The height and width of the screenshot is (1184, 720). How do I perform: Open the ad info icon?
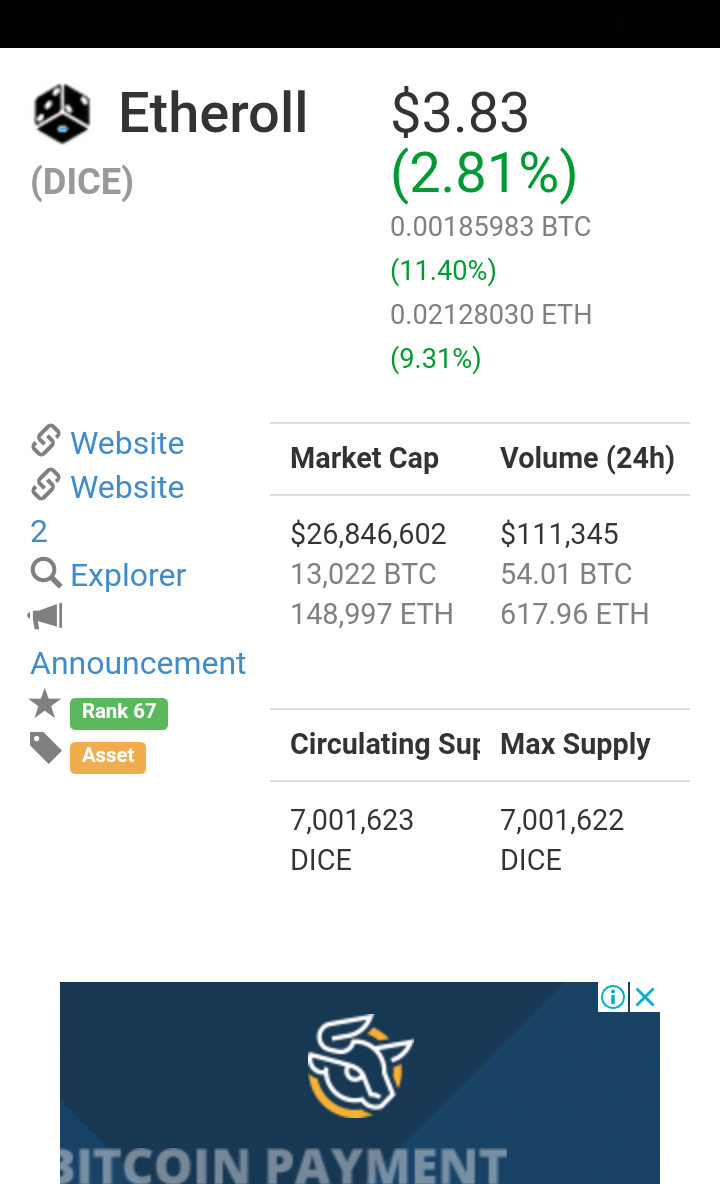[613, 997]
